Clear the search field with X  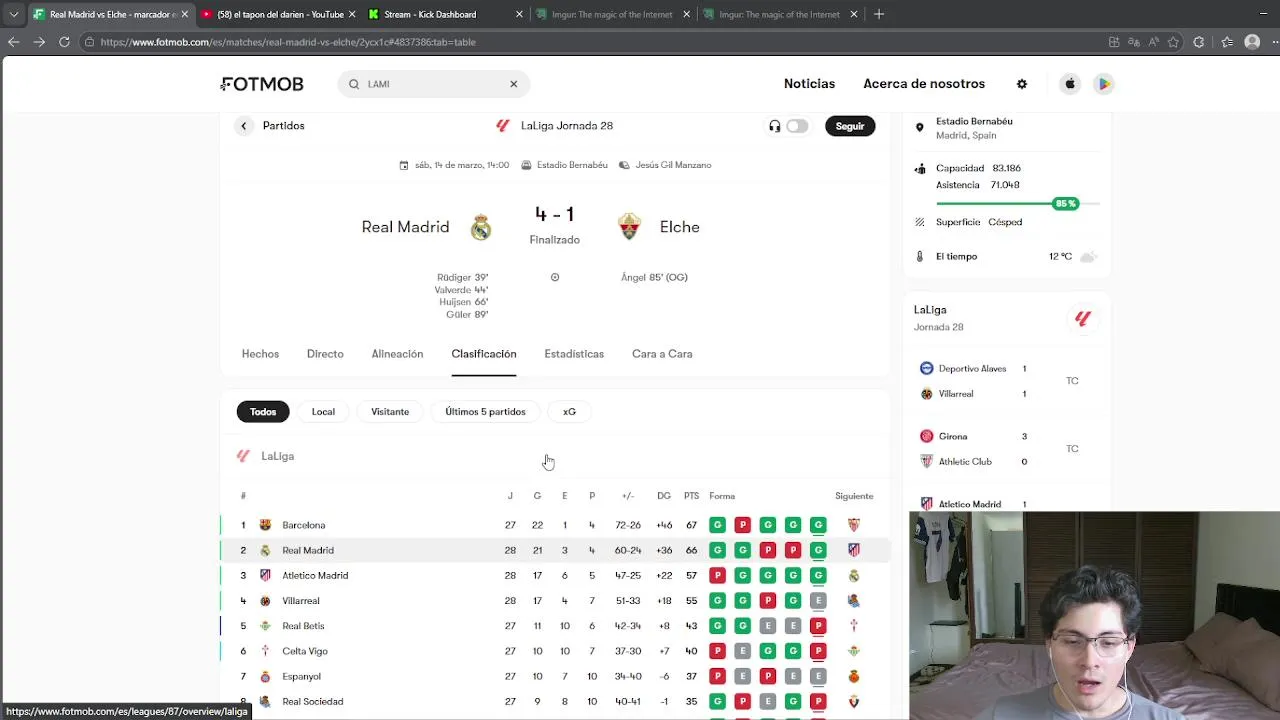click(x=514, y=84)
